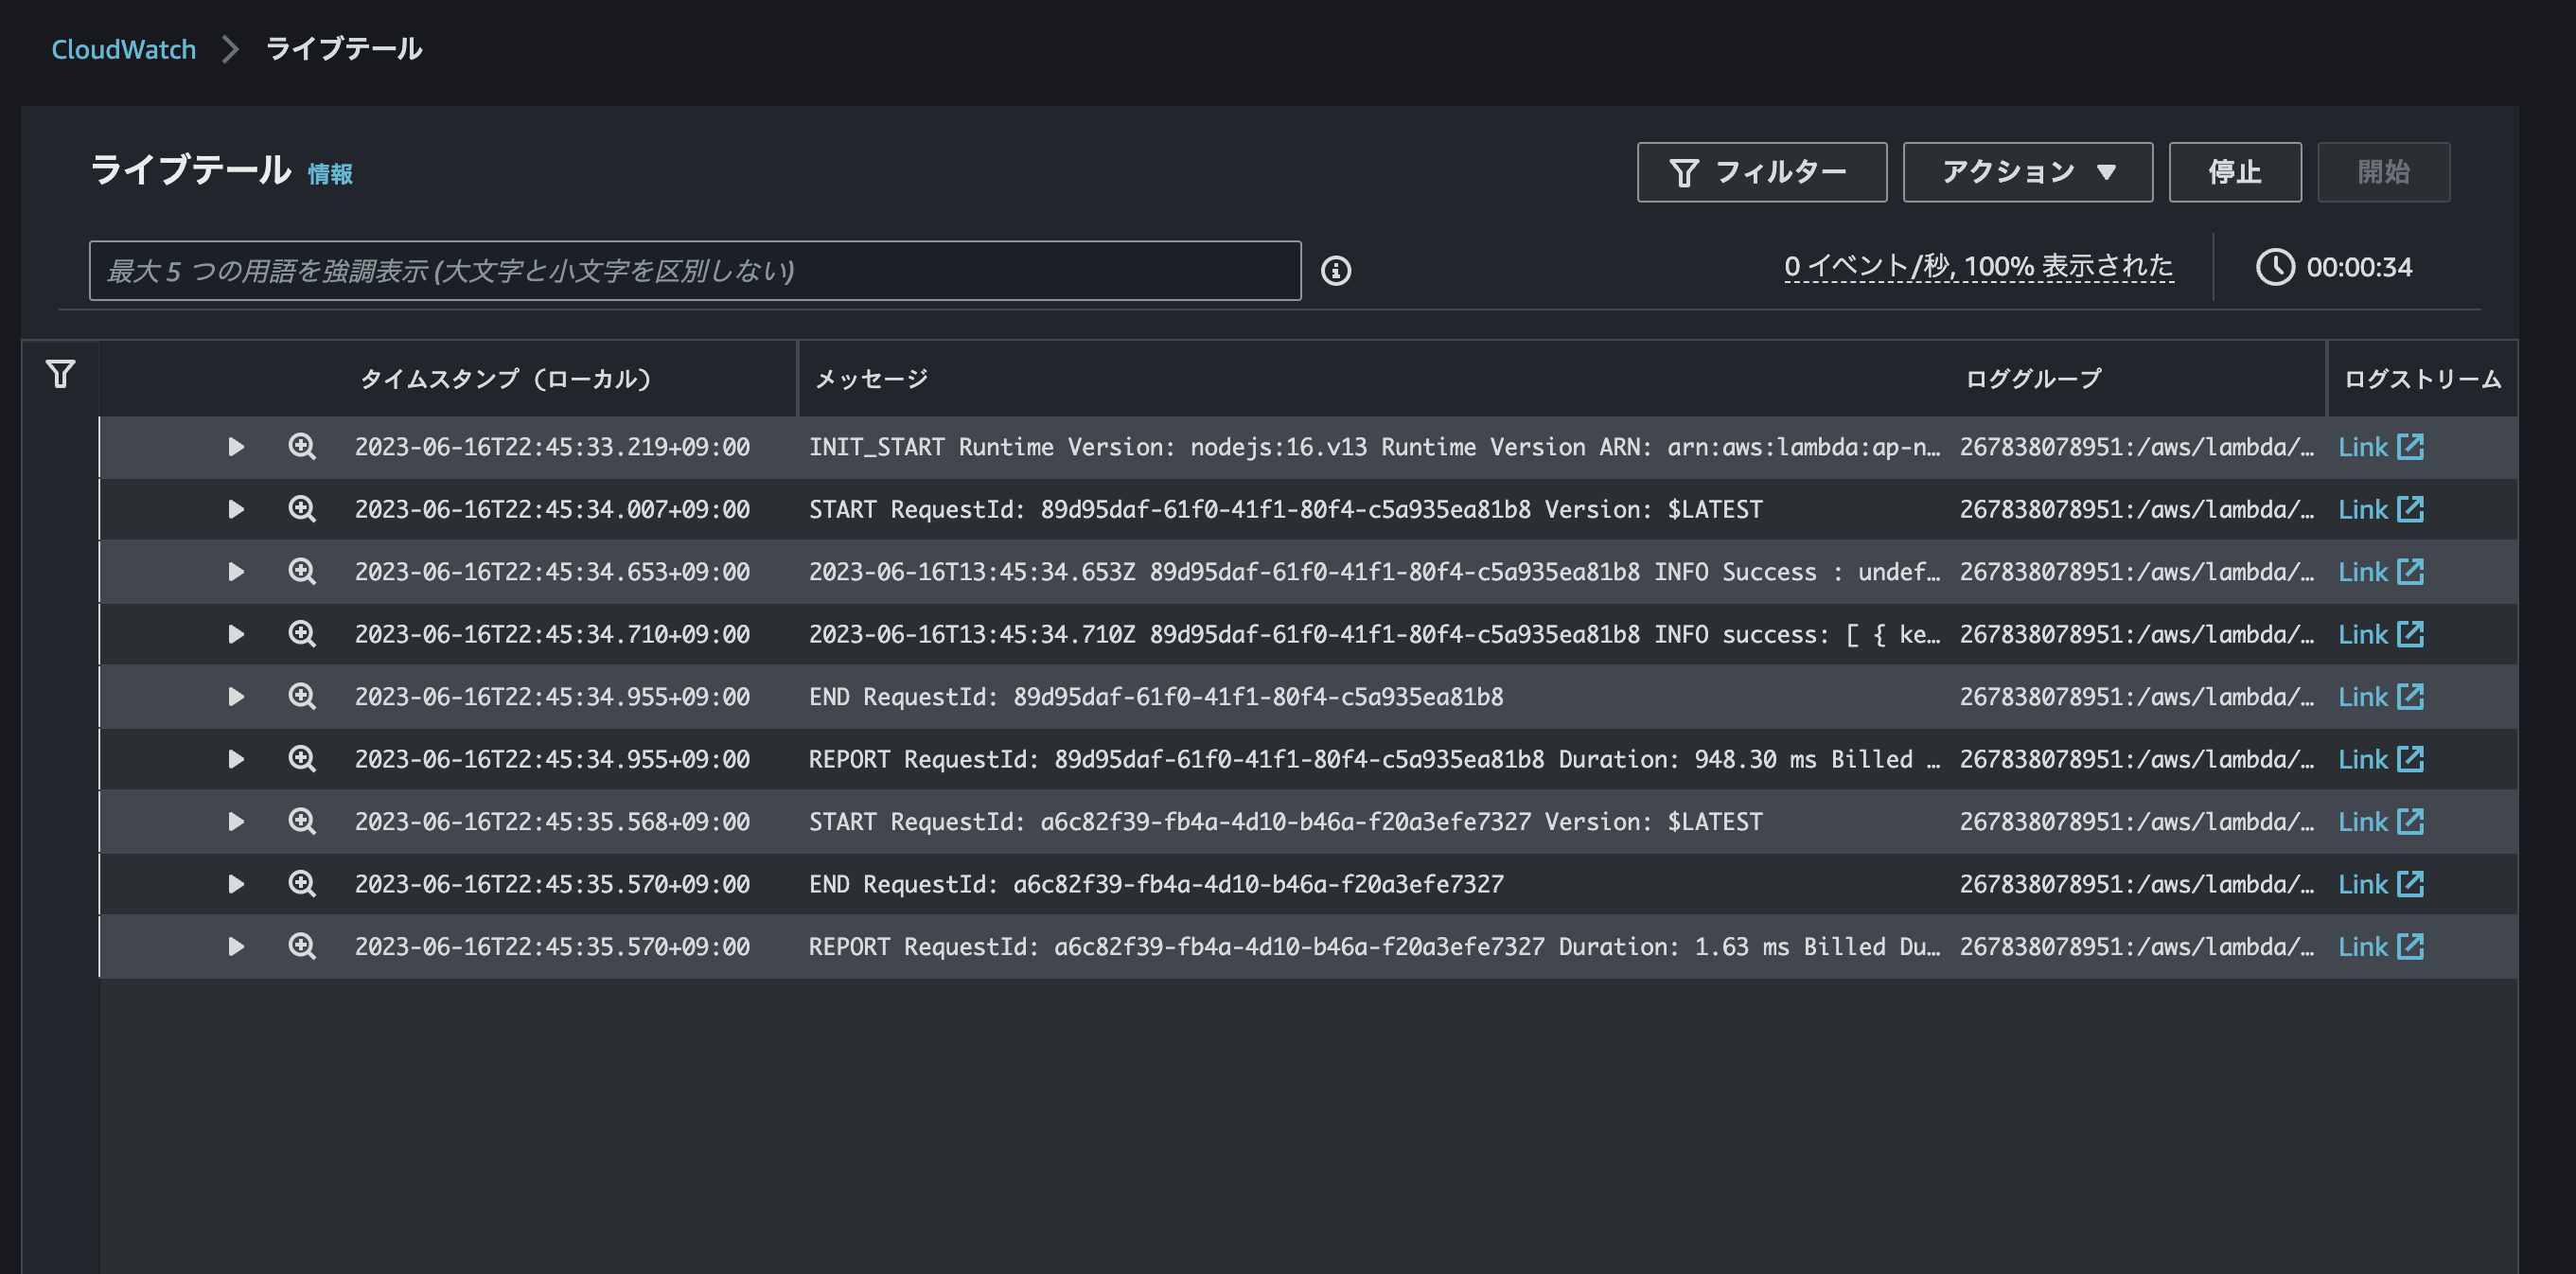Click the filter funnel icon above the log rows
This screenshot has width=2576, height=1274.
[x=60, y=375]
